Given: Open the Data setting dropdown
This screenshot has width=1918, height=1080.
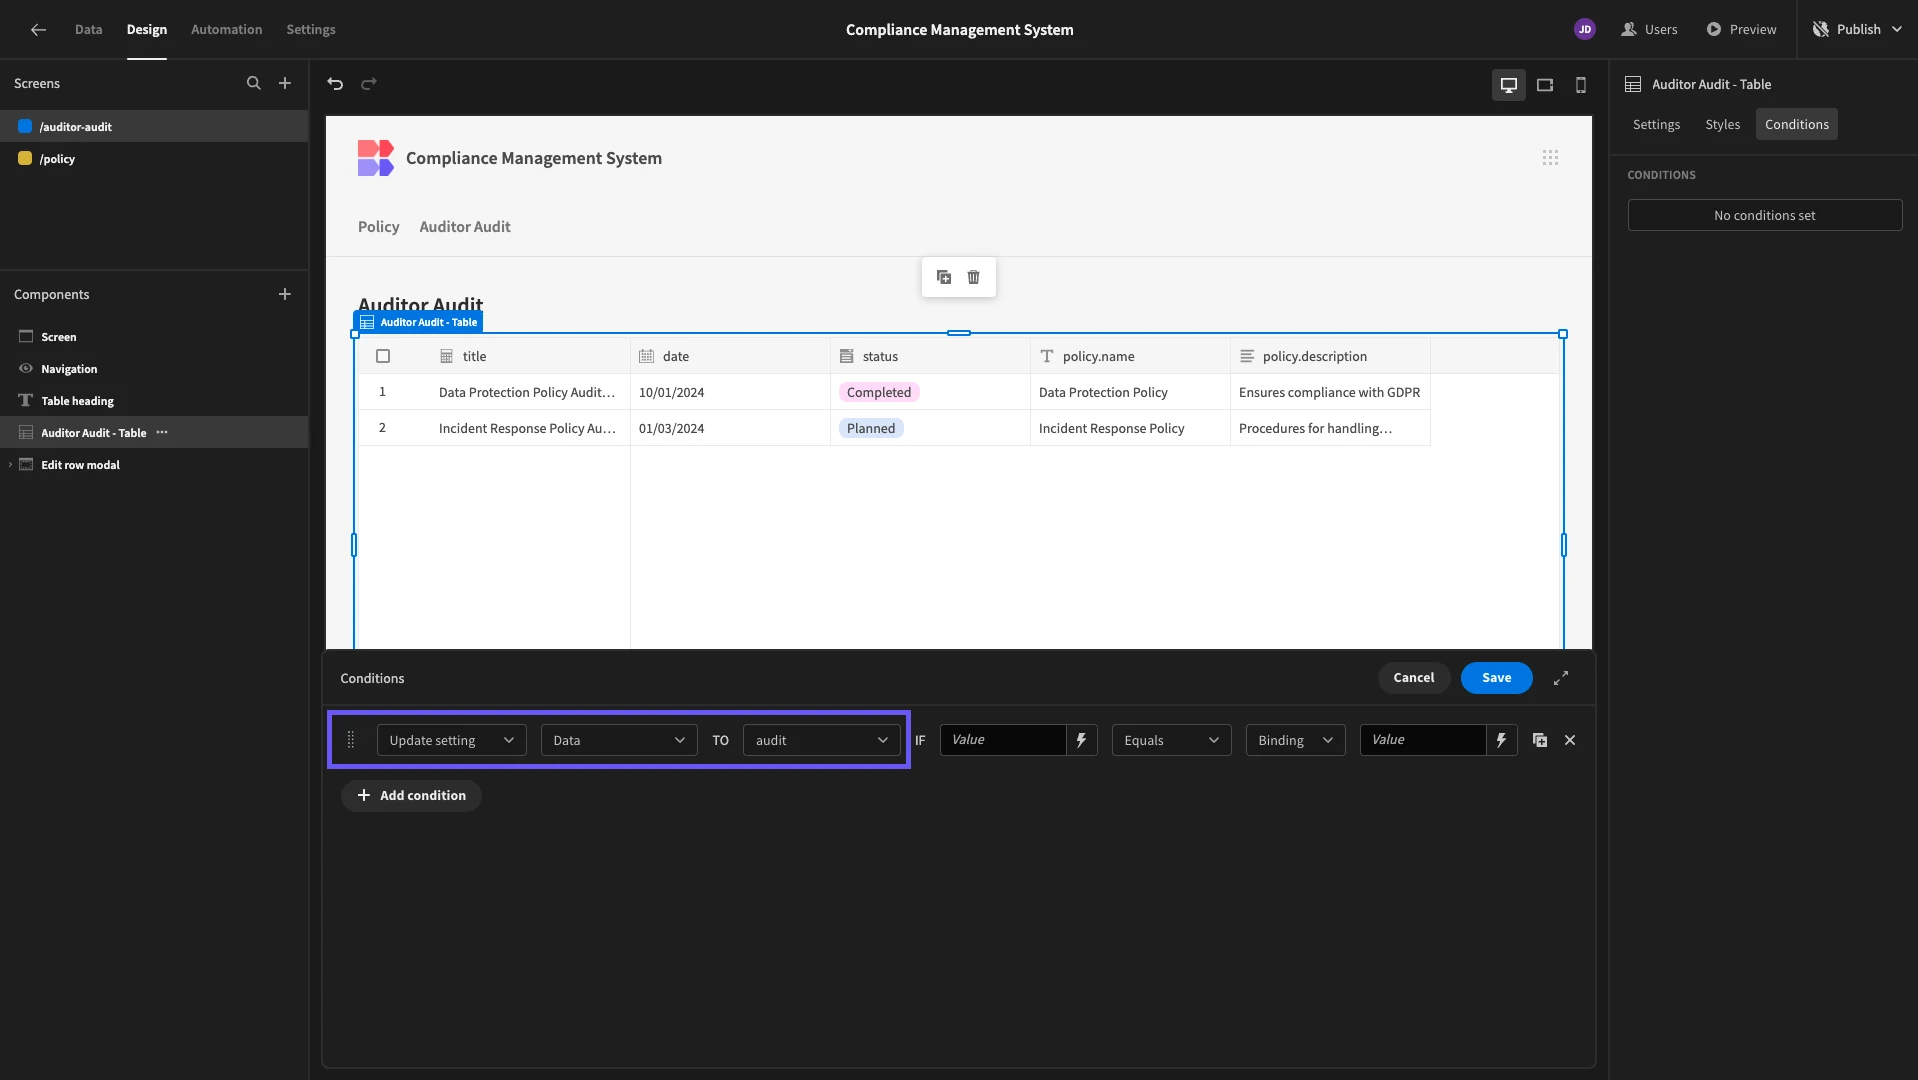Looking at the screenshot, I should pyautogui.click(x=619, y=740).
